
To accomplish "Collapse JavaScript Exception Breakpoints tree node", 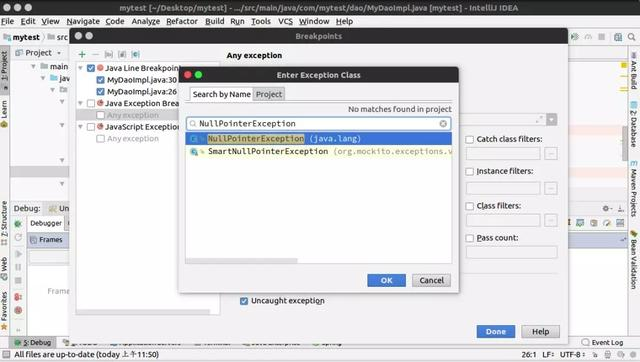I will click(x=80, y=127).
